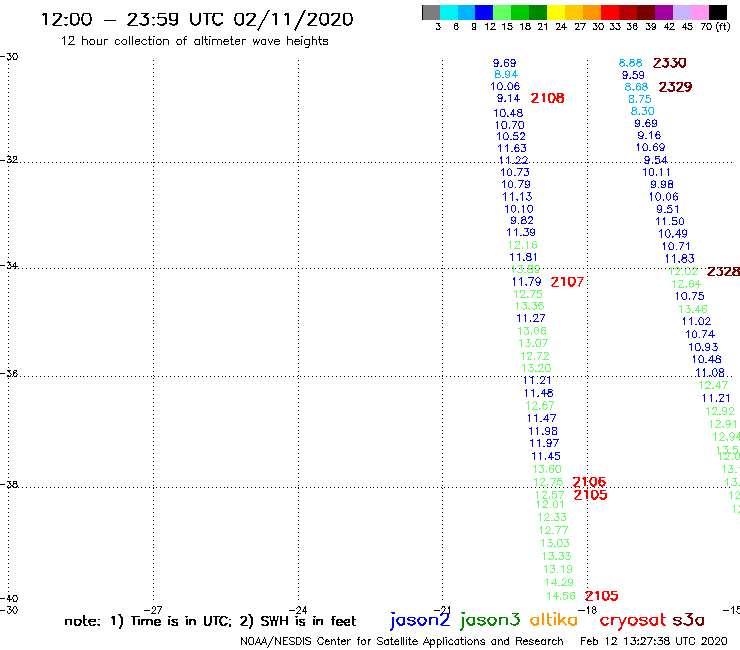Click the pink swatch near the 70 label

[699, 12]
